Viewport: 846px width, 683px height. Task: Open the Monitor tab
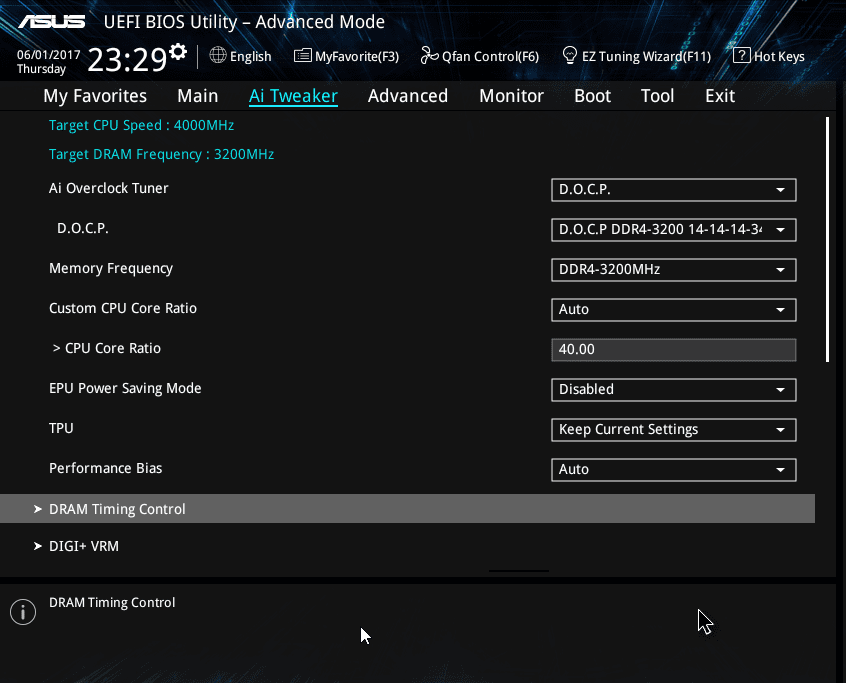click(511, 96)
